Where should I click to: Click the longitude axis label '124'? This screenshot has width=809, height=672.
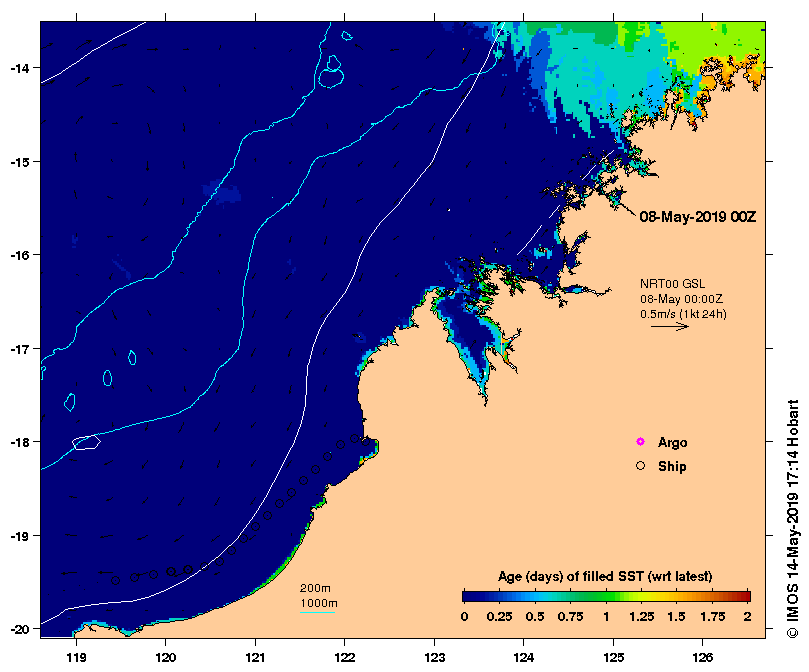point(524,658)
